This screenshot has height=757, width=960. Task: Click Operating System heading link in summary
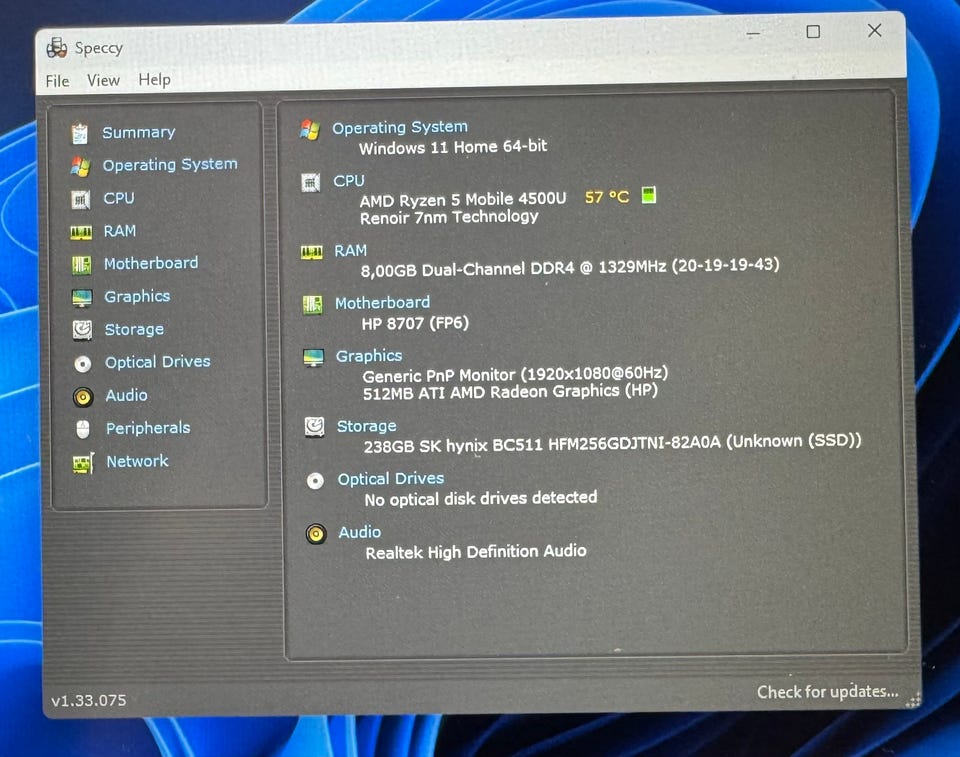tap(400, 127)
